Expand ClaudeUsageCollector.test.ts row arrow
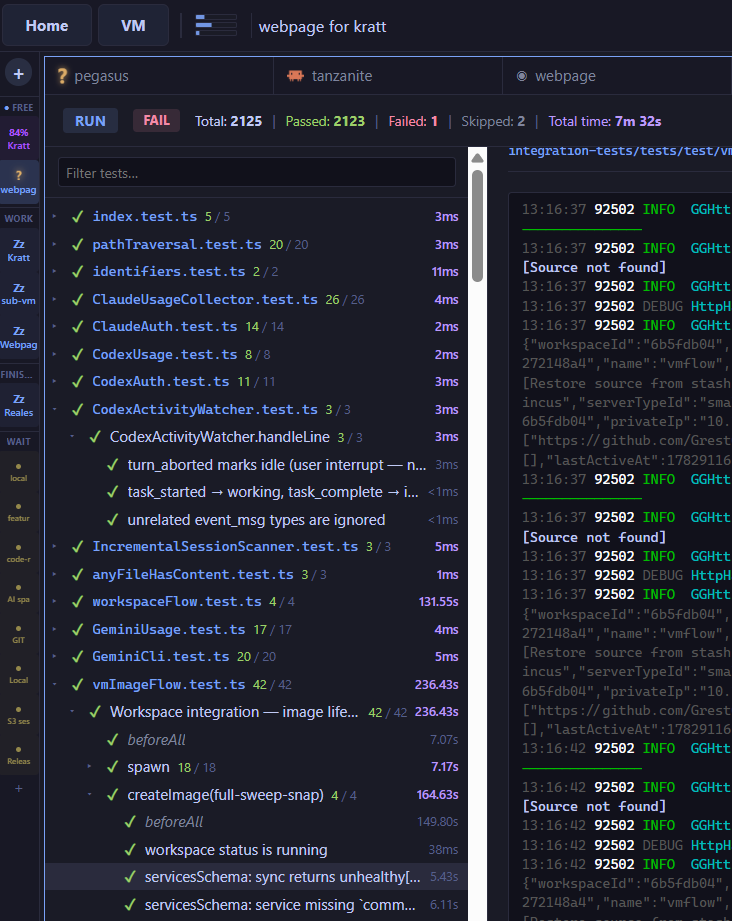The height and width of the screenshot is (921, 732). (x=55, y=299)
